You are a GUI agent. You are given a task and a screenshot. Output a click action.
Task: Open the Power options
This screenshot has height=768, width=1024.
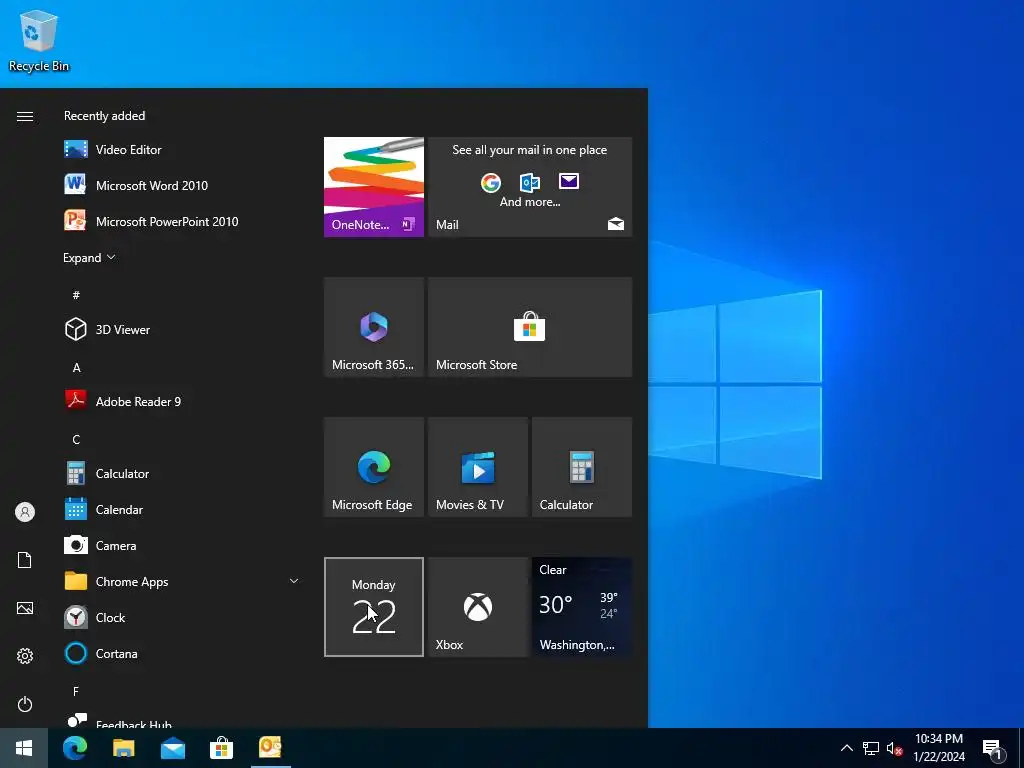click(25, 704)
